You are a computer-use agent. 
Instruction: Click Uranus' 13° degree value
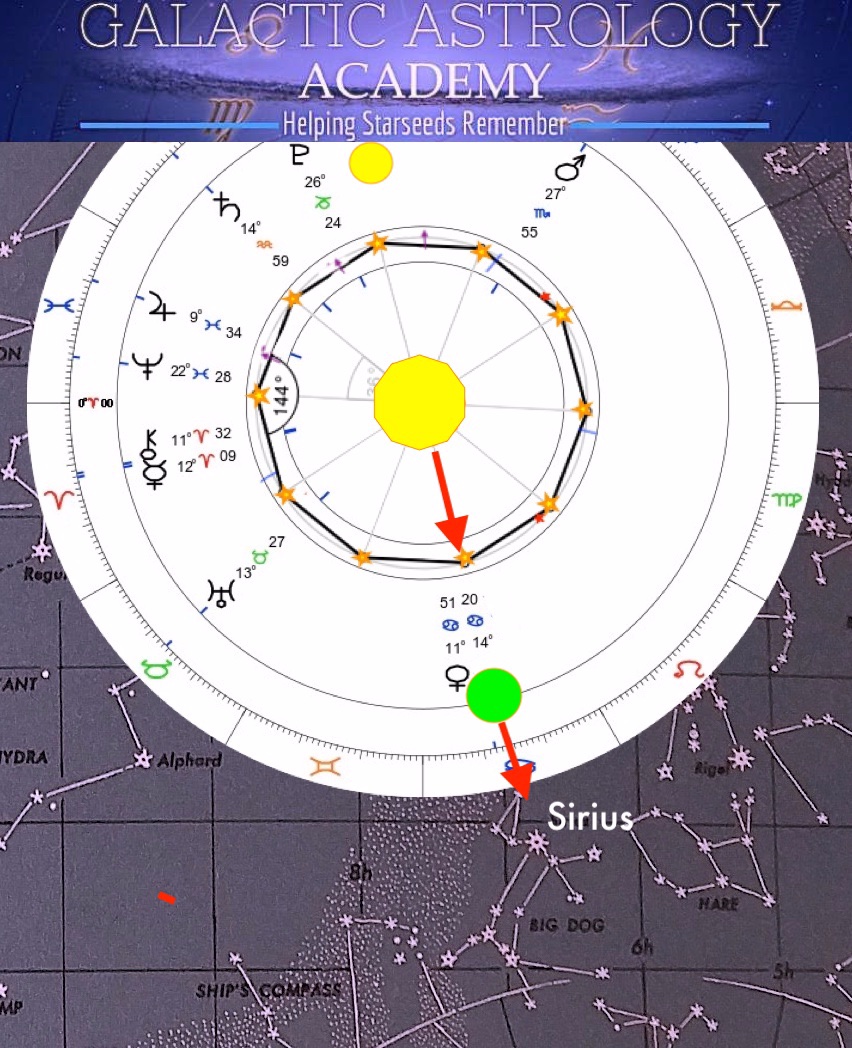[x=245, y=572]
